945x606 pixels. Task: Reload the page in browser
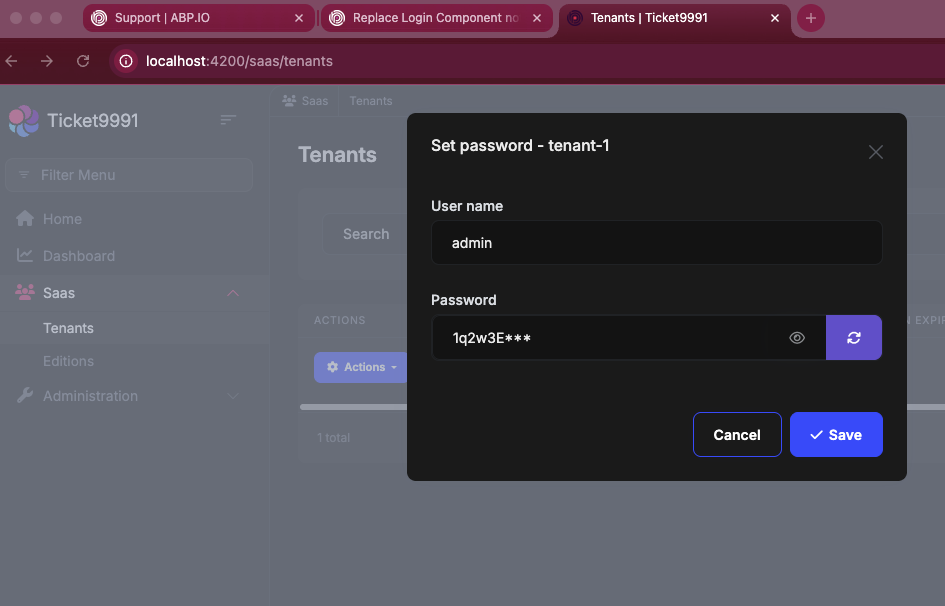[83, 61]
